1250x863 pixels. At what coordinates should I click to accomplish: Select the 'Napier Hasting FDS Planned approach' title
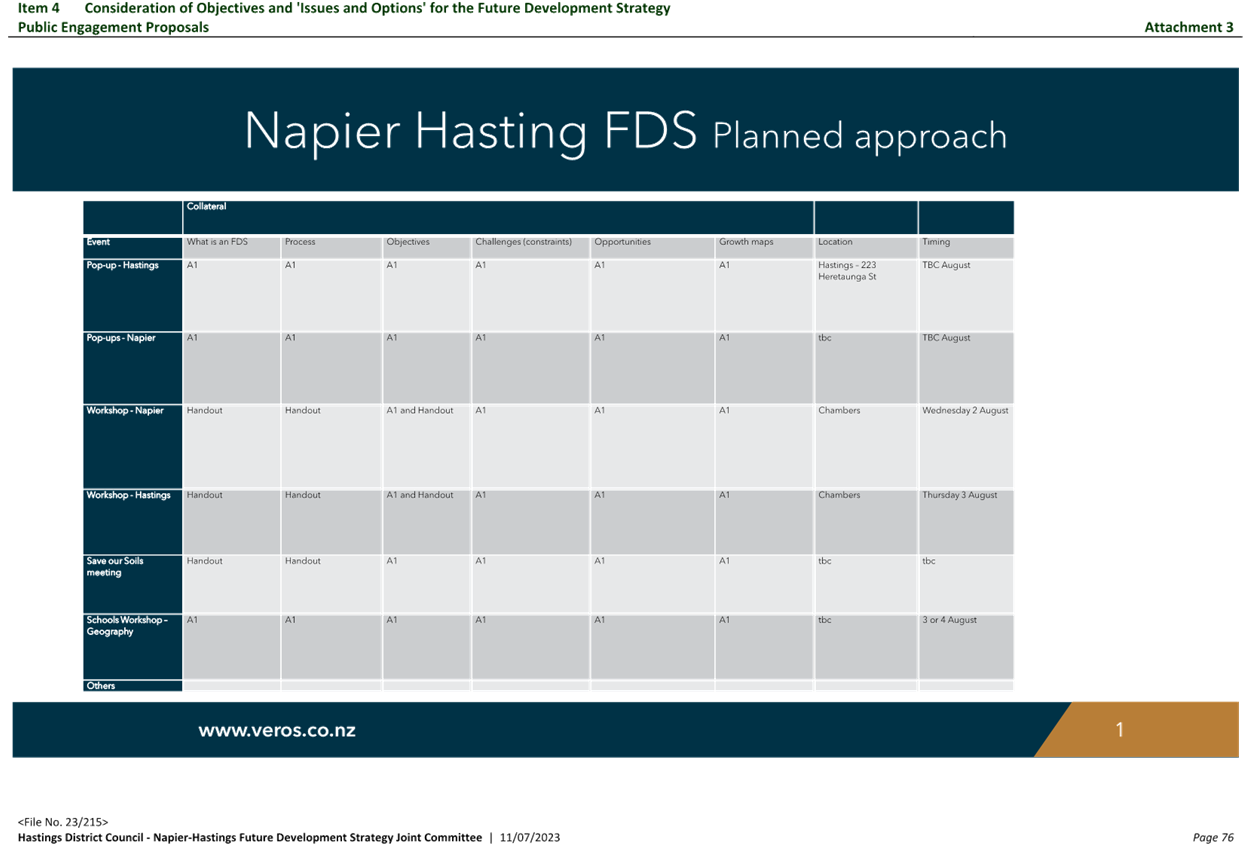pos(625,133)
